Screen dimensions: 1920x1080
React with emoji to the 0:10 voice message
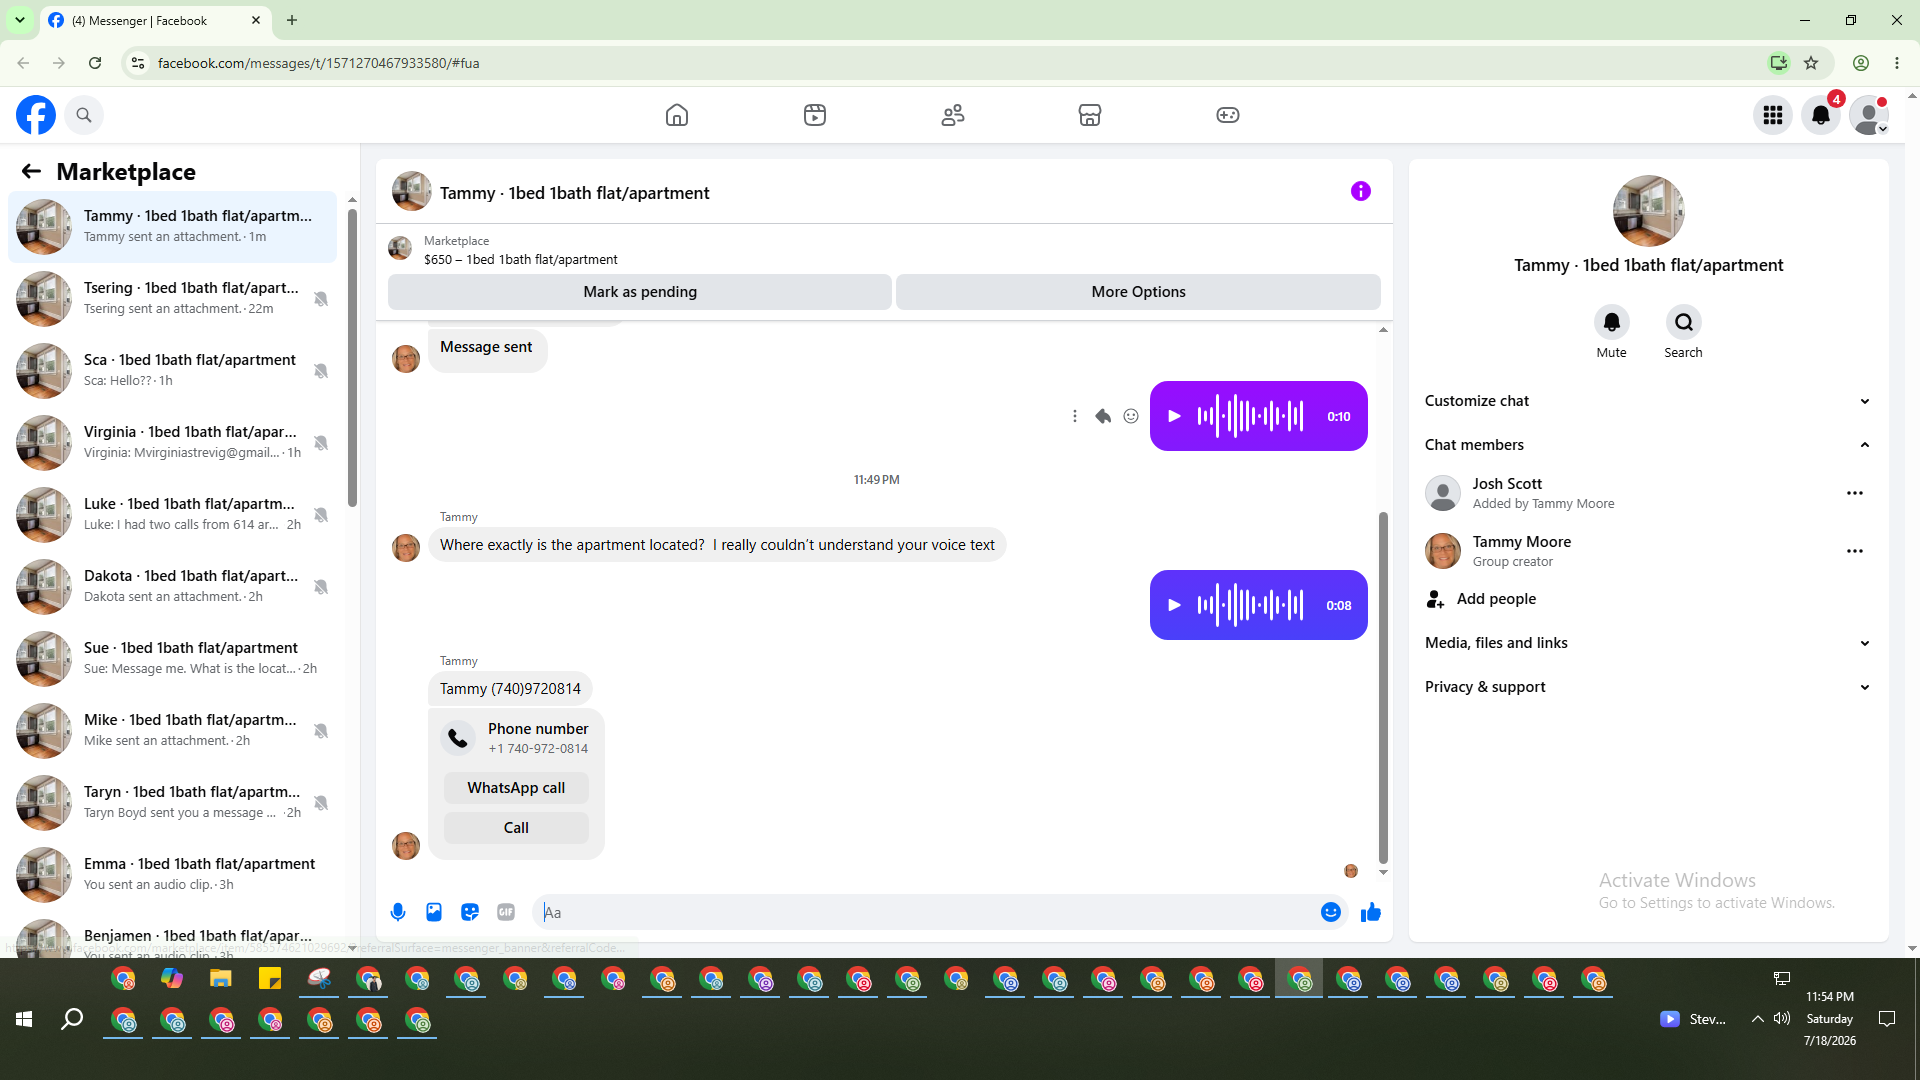(1131, 416)
